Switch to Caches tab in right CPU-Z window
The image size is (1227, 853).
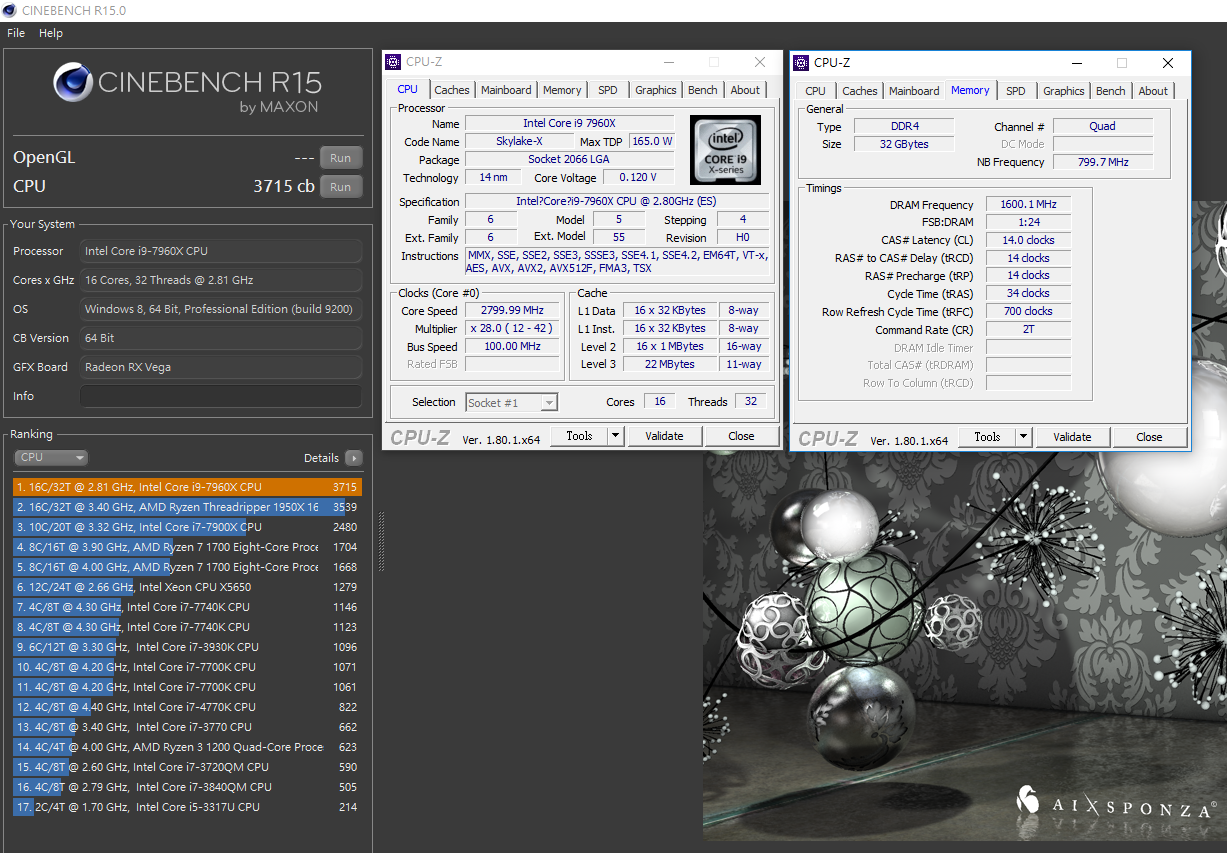(860, 91)
